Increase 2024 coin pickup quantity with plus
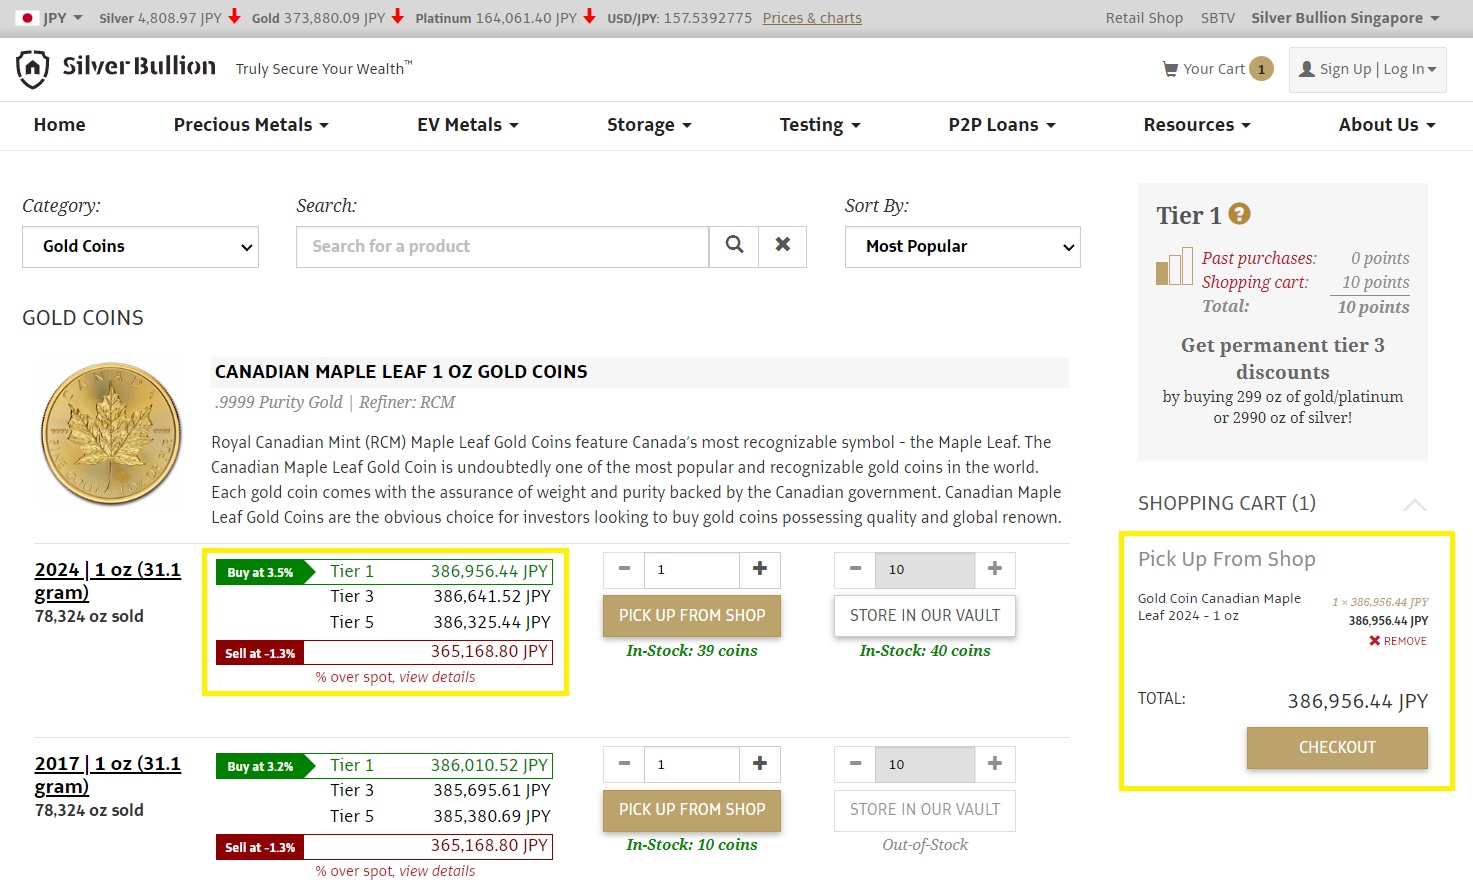This screenshot has height=891, width=1473. click(760, 569)
